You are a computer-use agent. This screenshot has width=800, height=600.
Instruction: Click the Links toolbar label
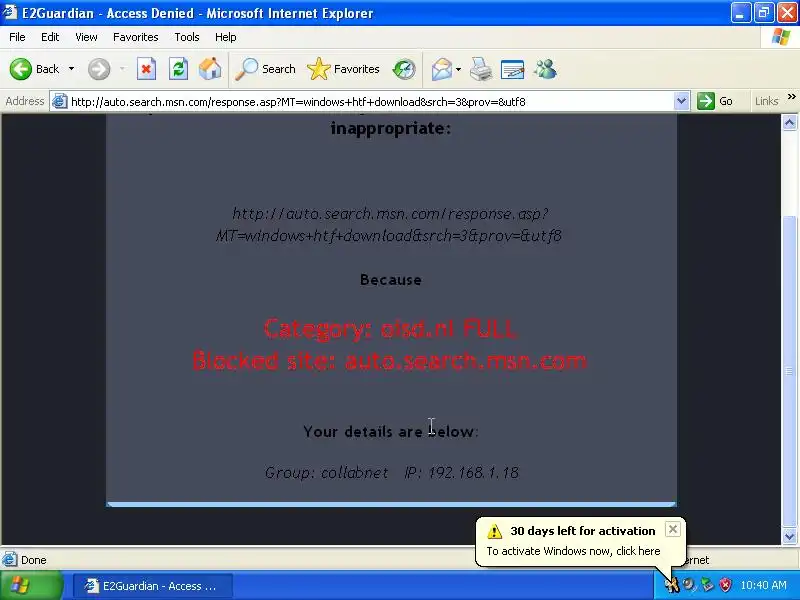(x=766, y=101)
